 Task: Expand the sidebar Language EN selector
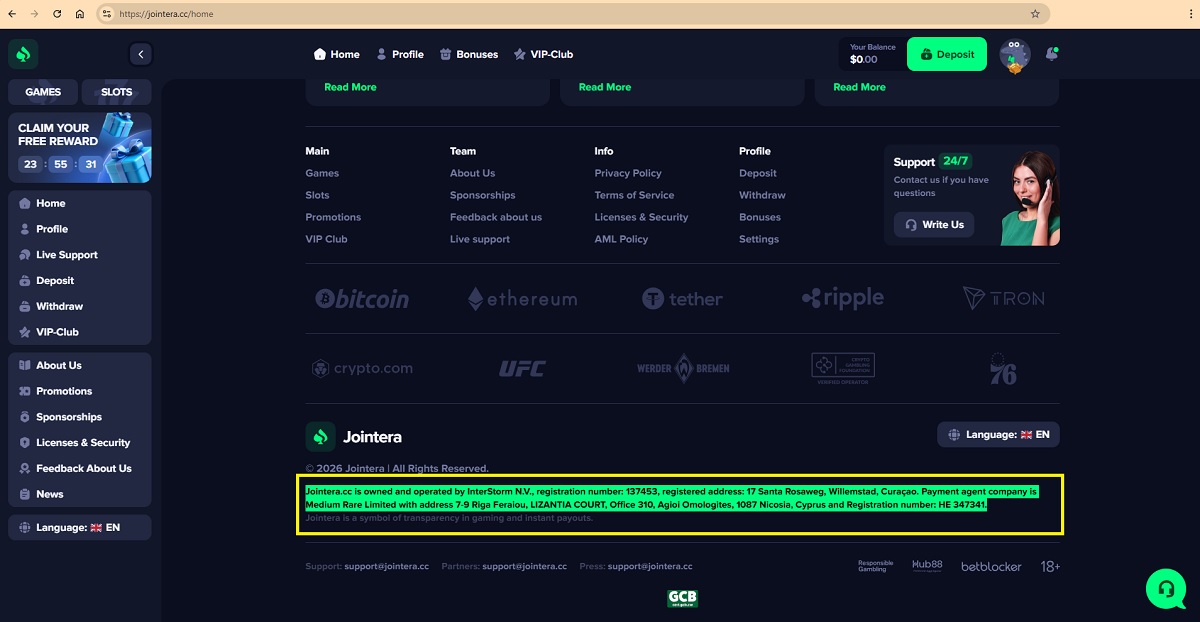[79, 527]
